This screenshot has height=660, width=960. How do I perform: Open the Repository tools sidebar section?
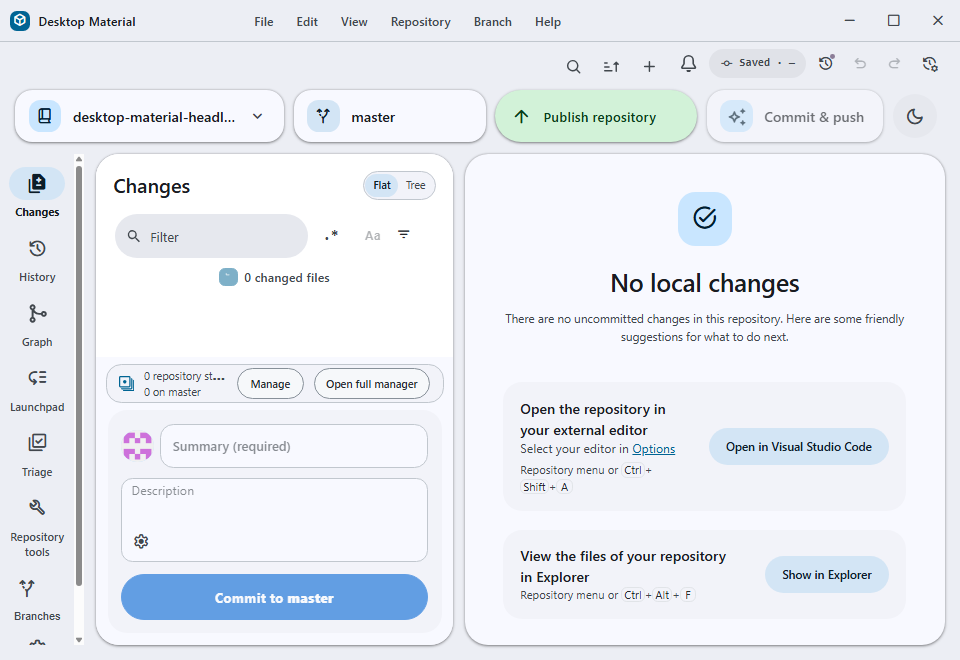click(x=37, y=528)
